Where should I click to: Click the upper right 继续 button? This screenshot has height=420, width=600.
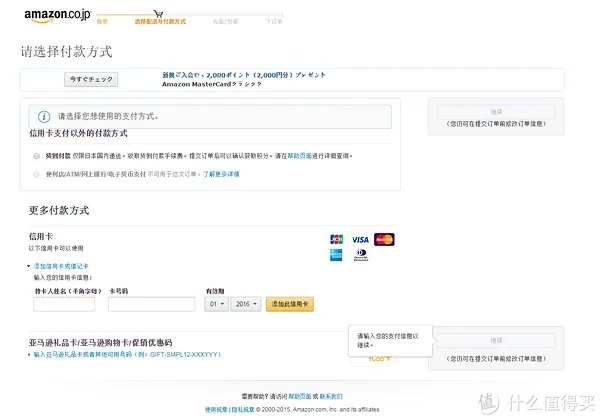[x=496, y=112]
